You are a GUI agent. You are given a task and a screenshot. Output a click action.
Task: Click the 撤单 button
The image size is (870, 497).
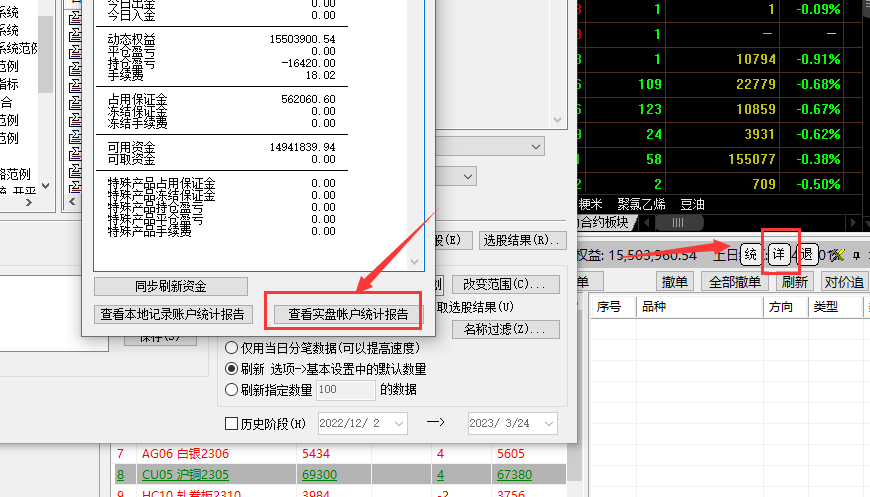pos(675,282)
